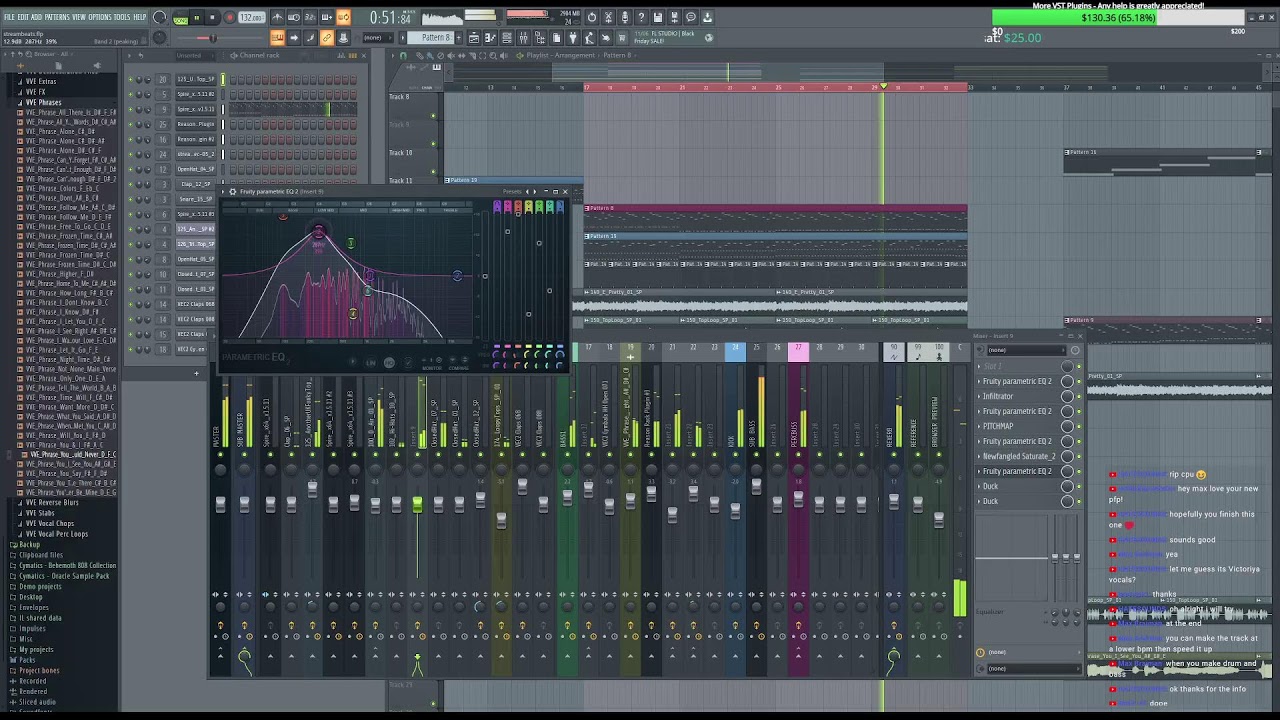Open the ADD menu
The width and height of the screenshot is (1280, 720).
tap(37, 17)
